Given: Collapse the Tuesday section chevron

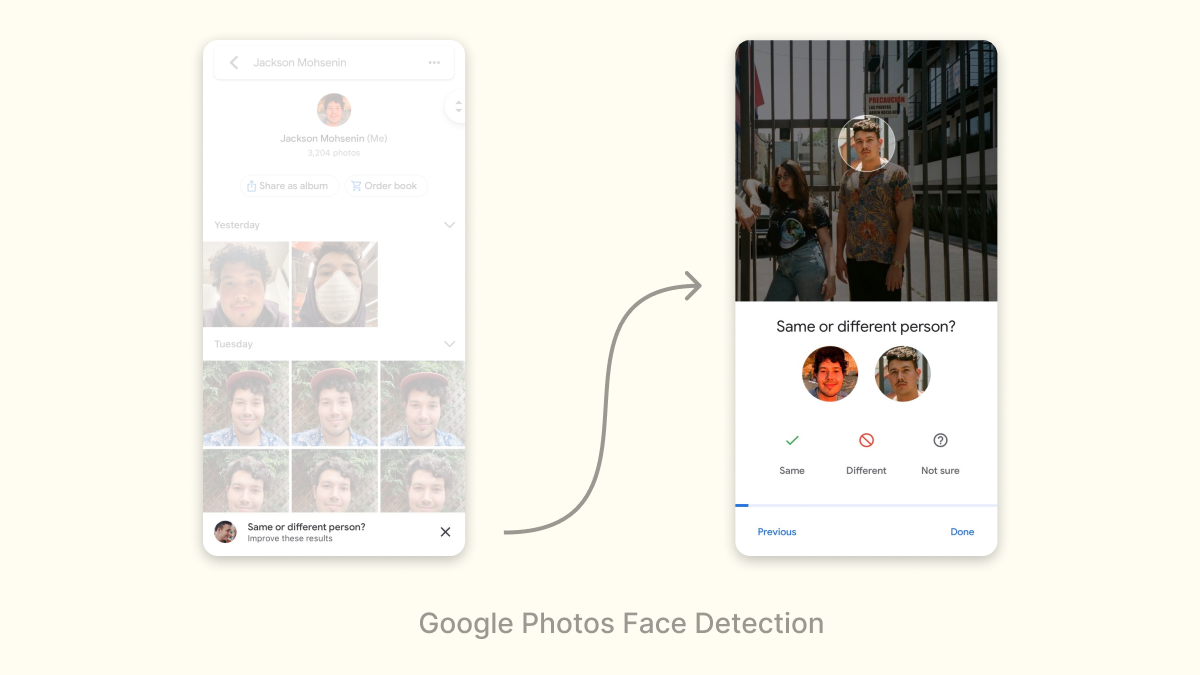Looking at the screenshot, I should (449, 344).
